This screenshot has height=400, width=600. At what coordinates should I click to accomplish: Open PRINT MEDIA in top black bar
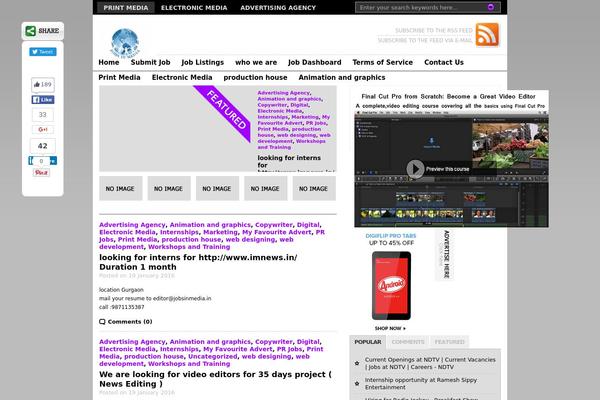click(126, 8)
